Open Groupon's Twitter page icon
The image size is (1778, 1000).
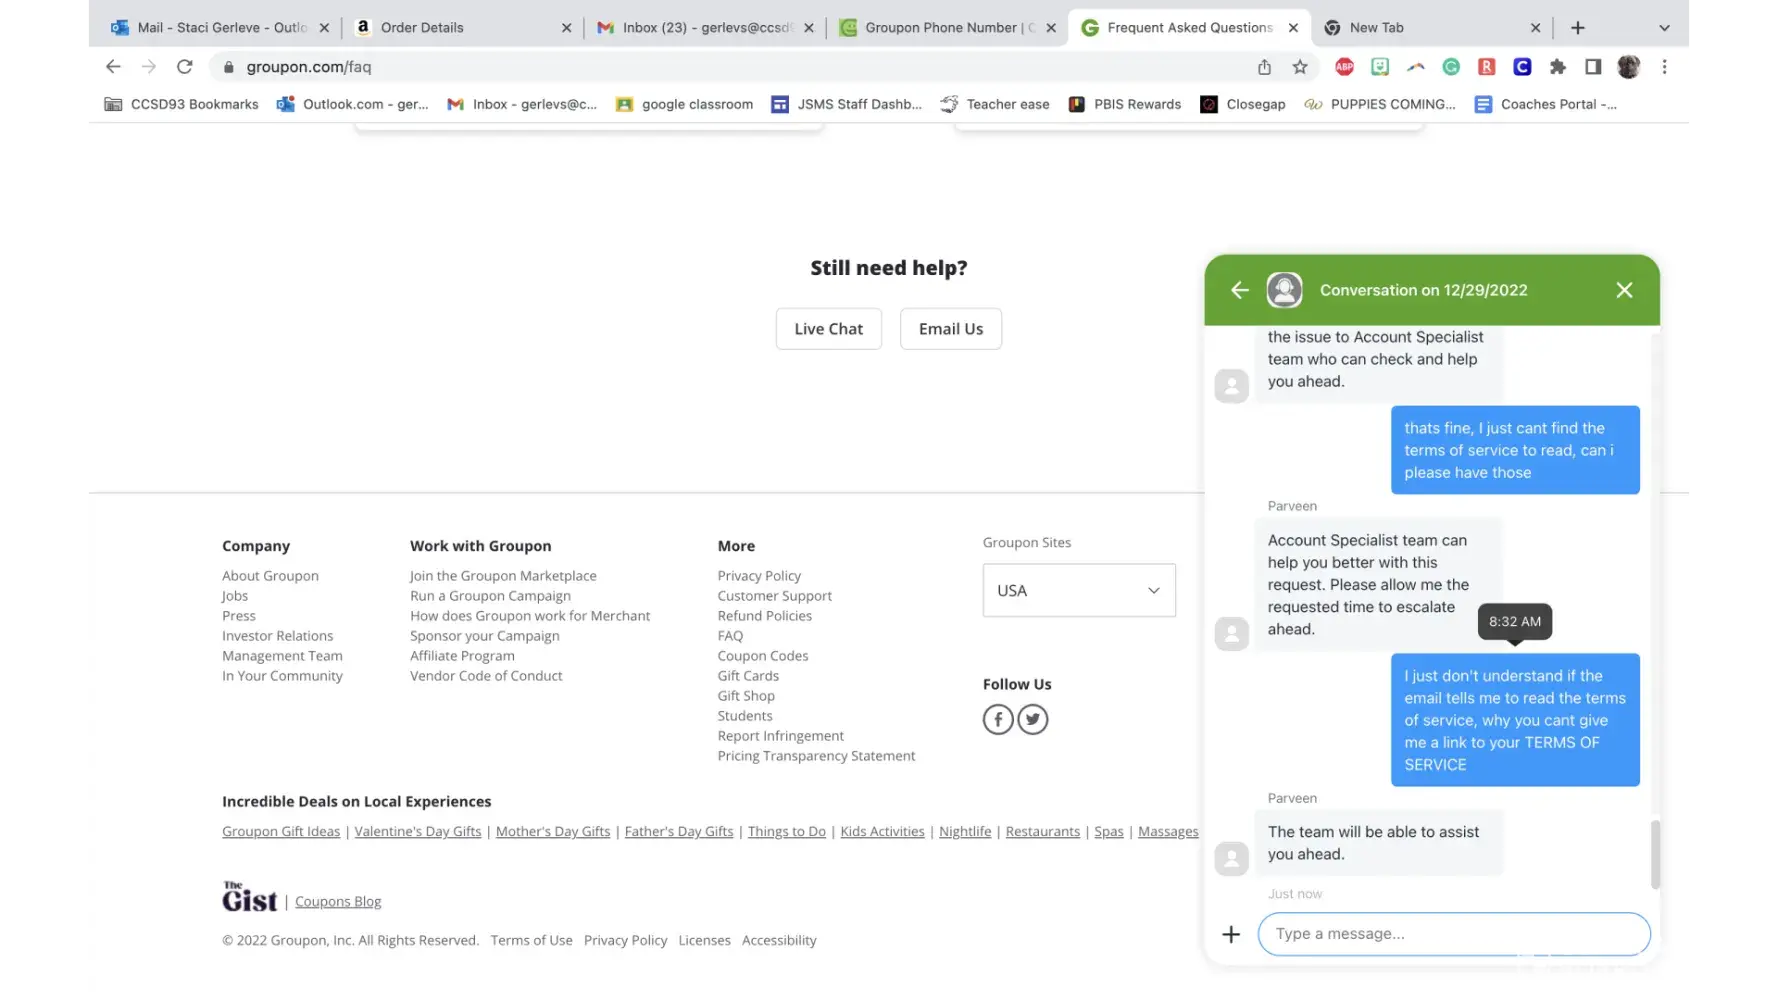pyautogui.click(x=1033, y=719)
